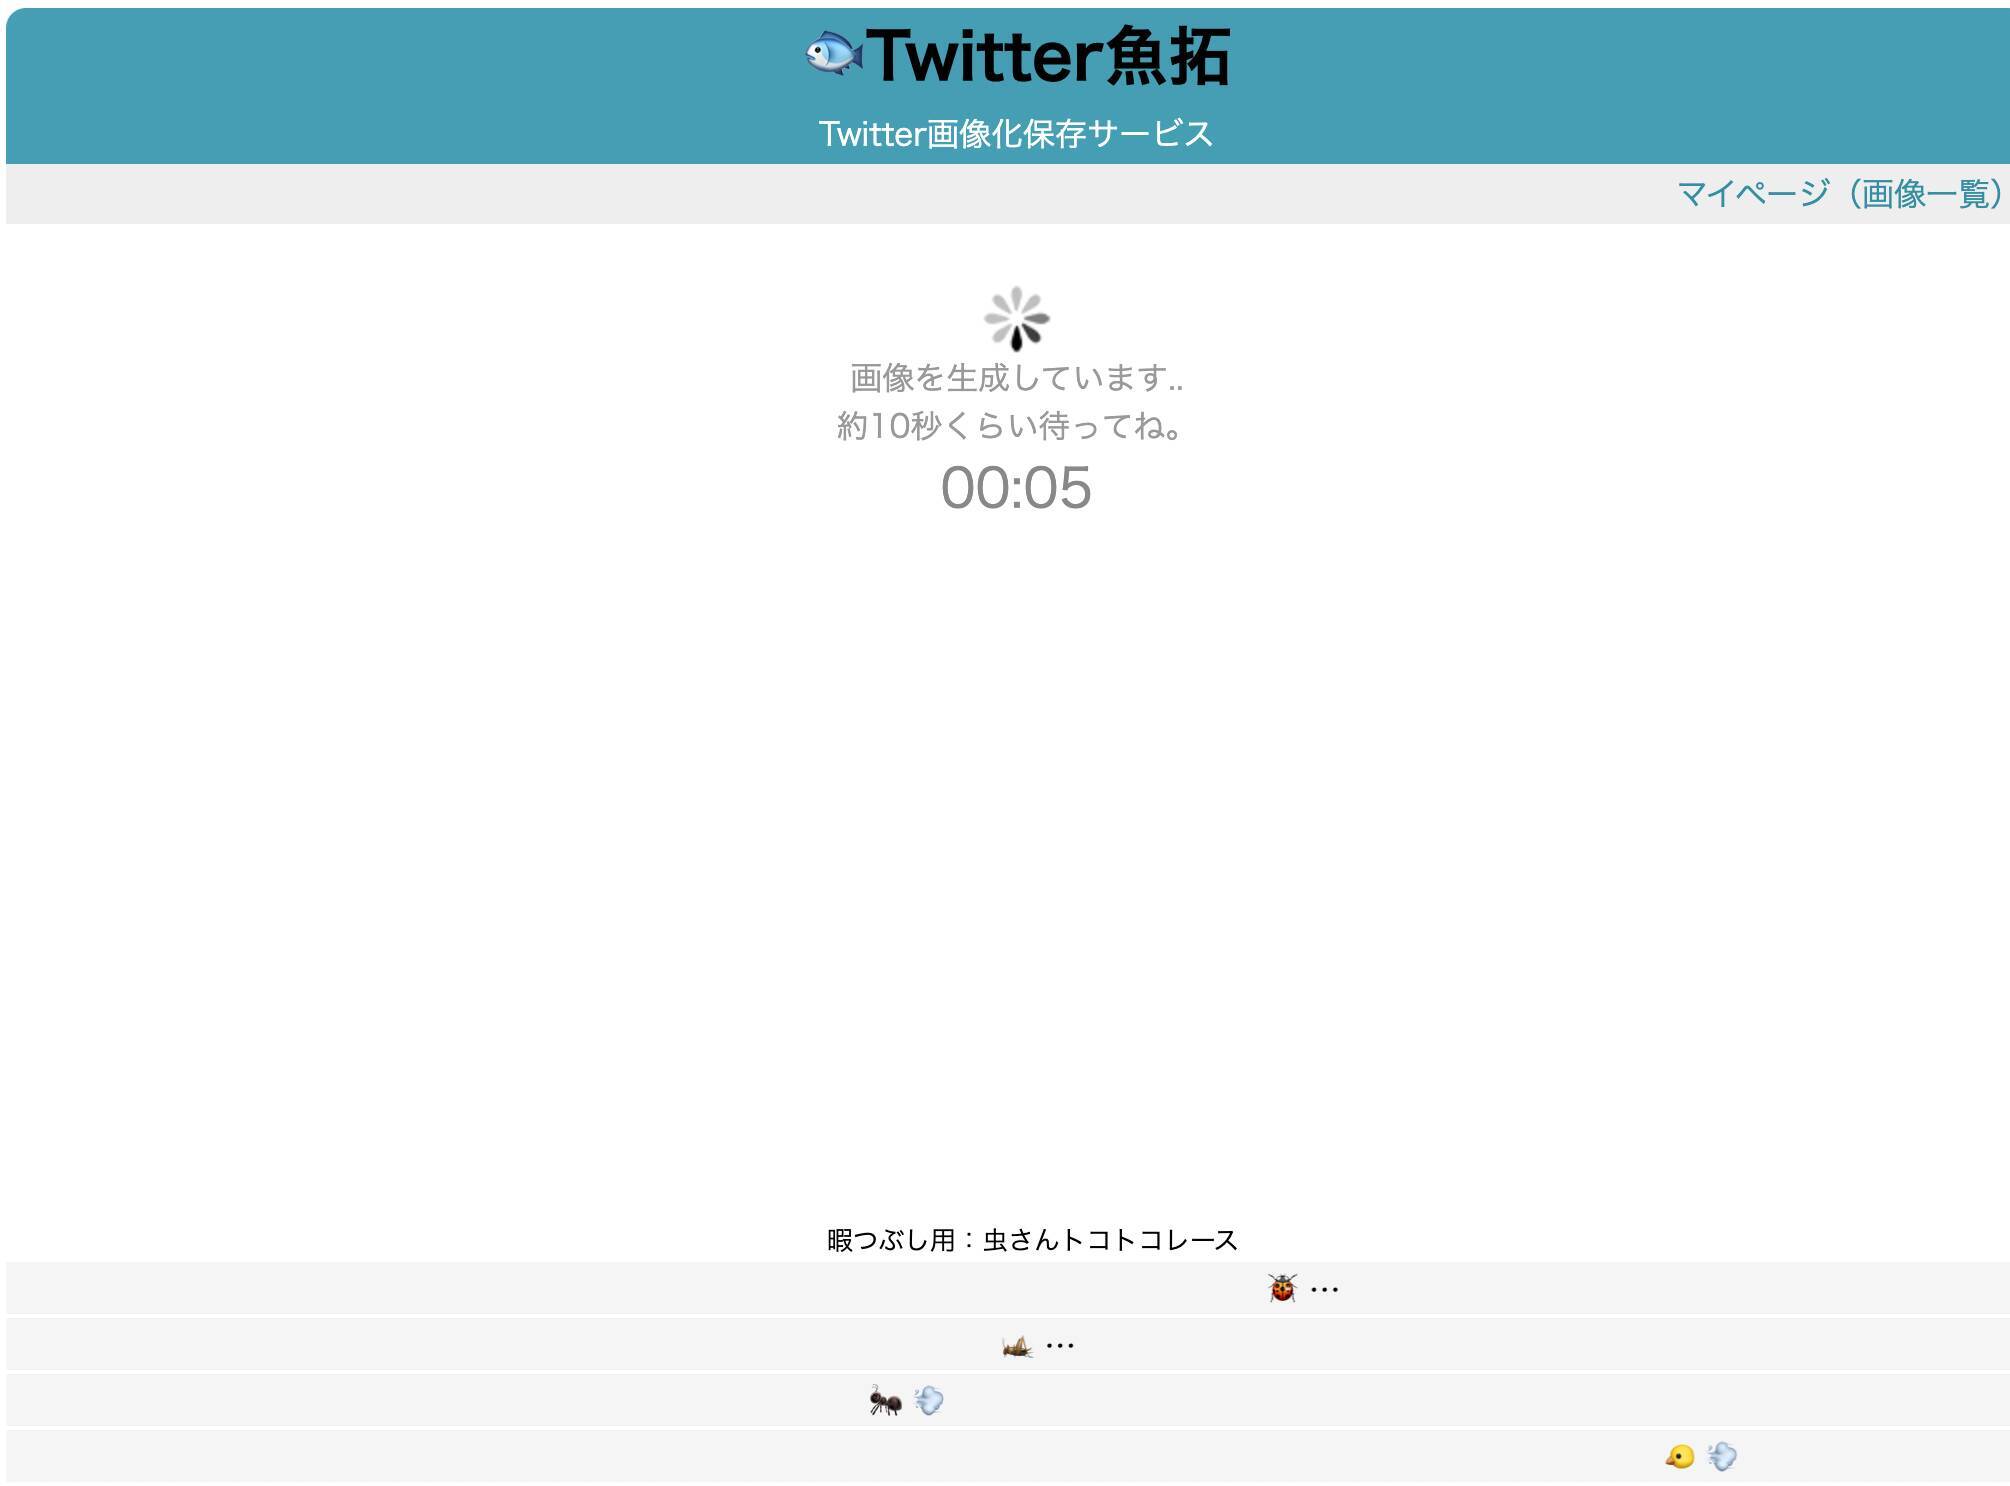This screenshot has height=1486, width=2010.
Task: Click the ladybug's race lane track
Action: (500, 1288)
